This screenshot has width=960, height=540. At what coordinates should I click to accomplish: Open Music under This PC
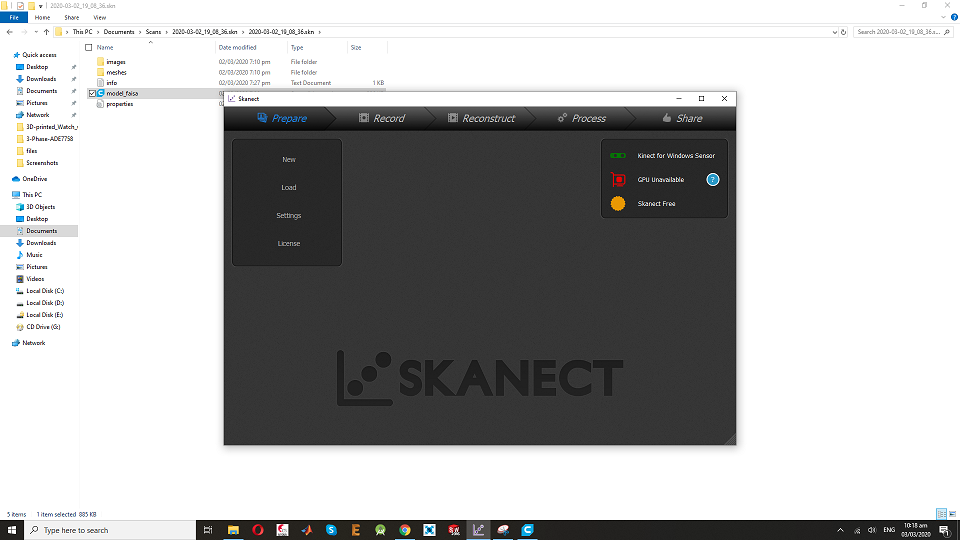click(34, 255)
